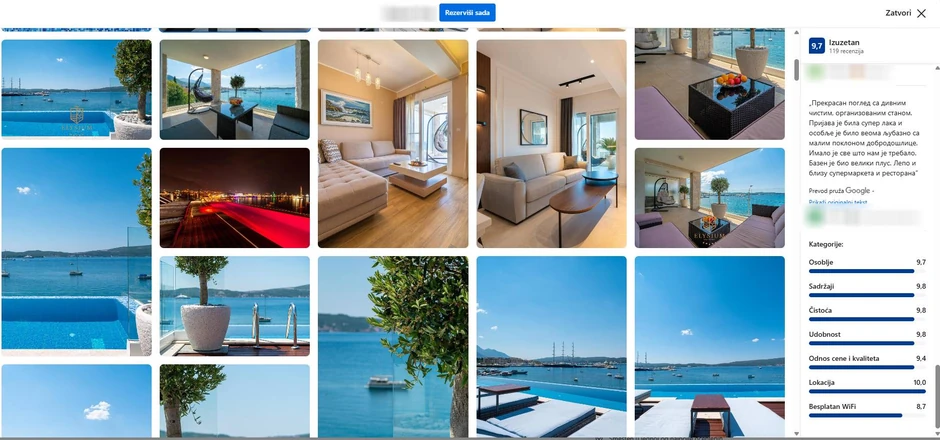940x440 pixels.
Task: Click the review panel scrollbar down arrow
Action: coord(797,433)
